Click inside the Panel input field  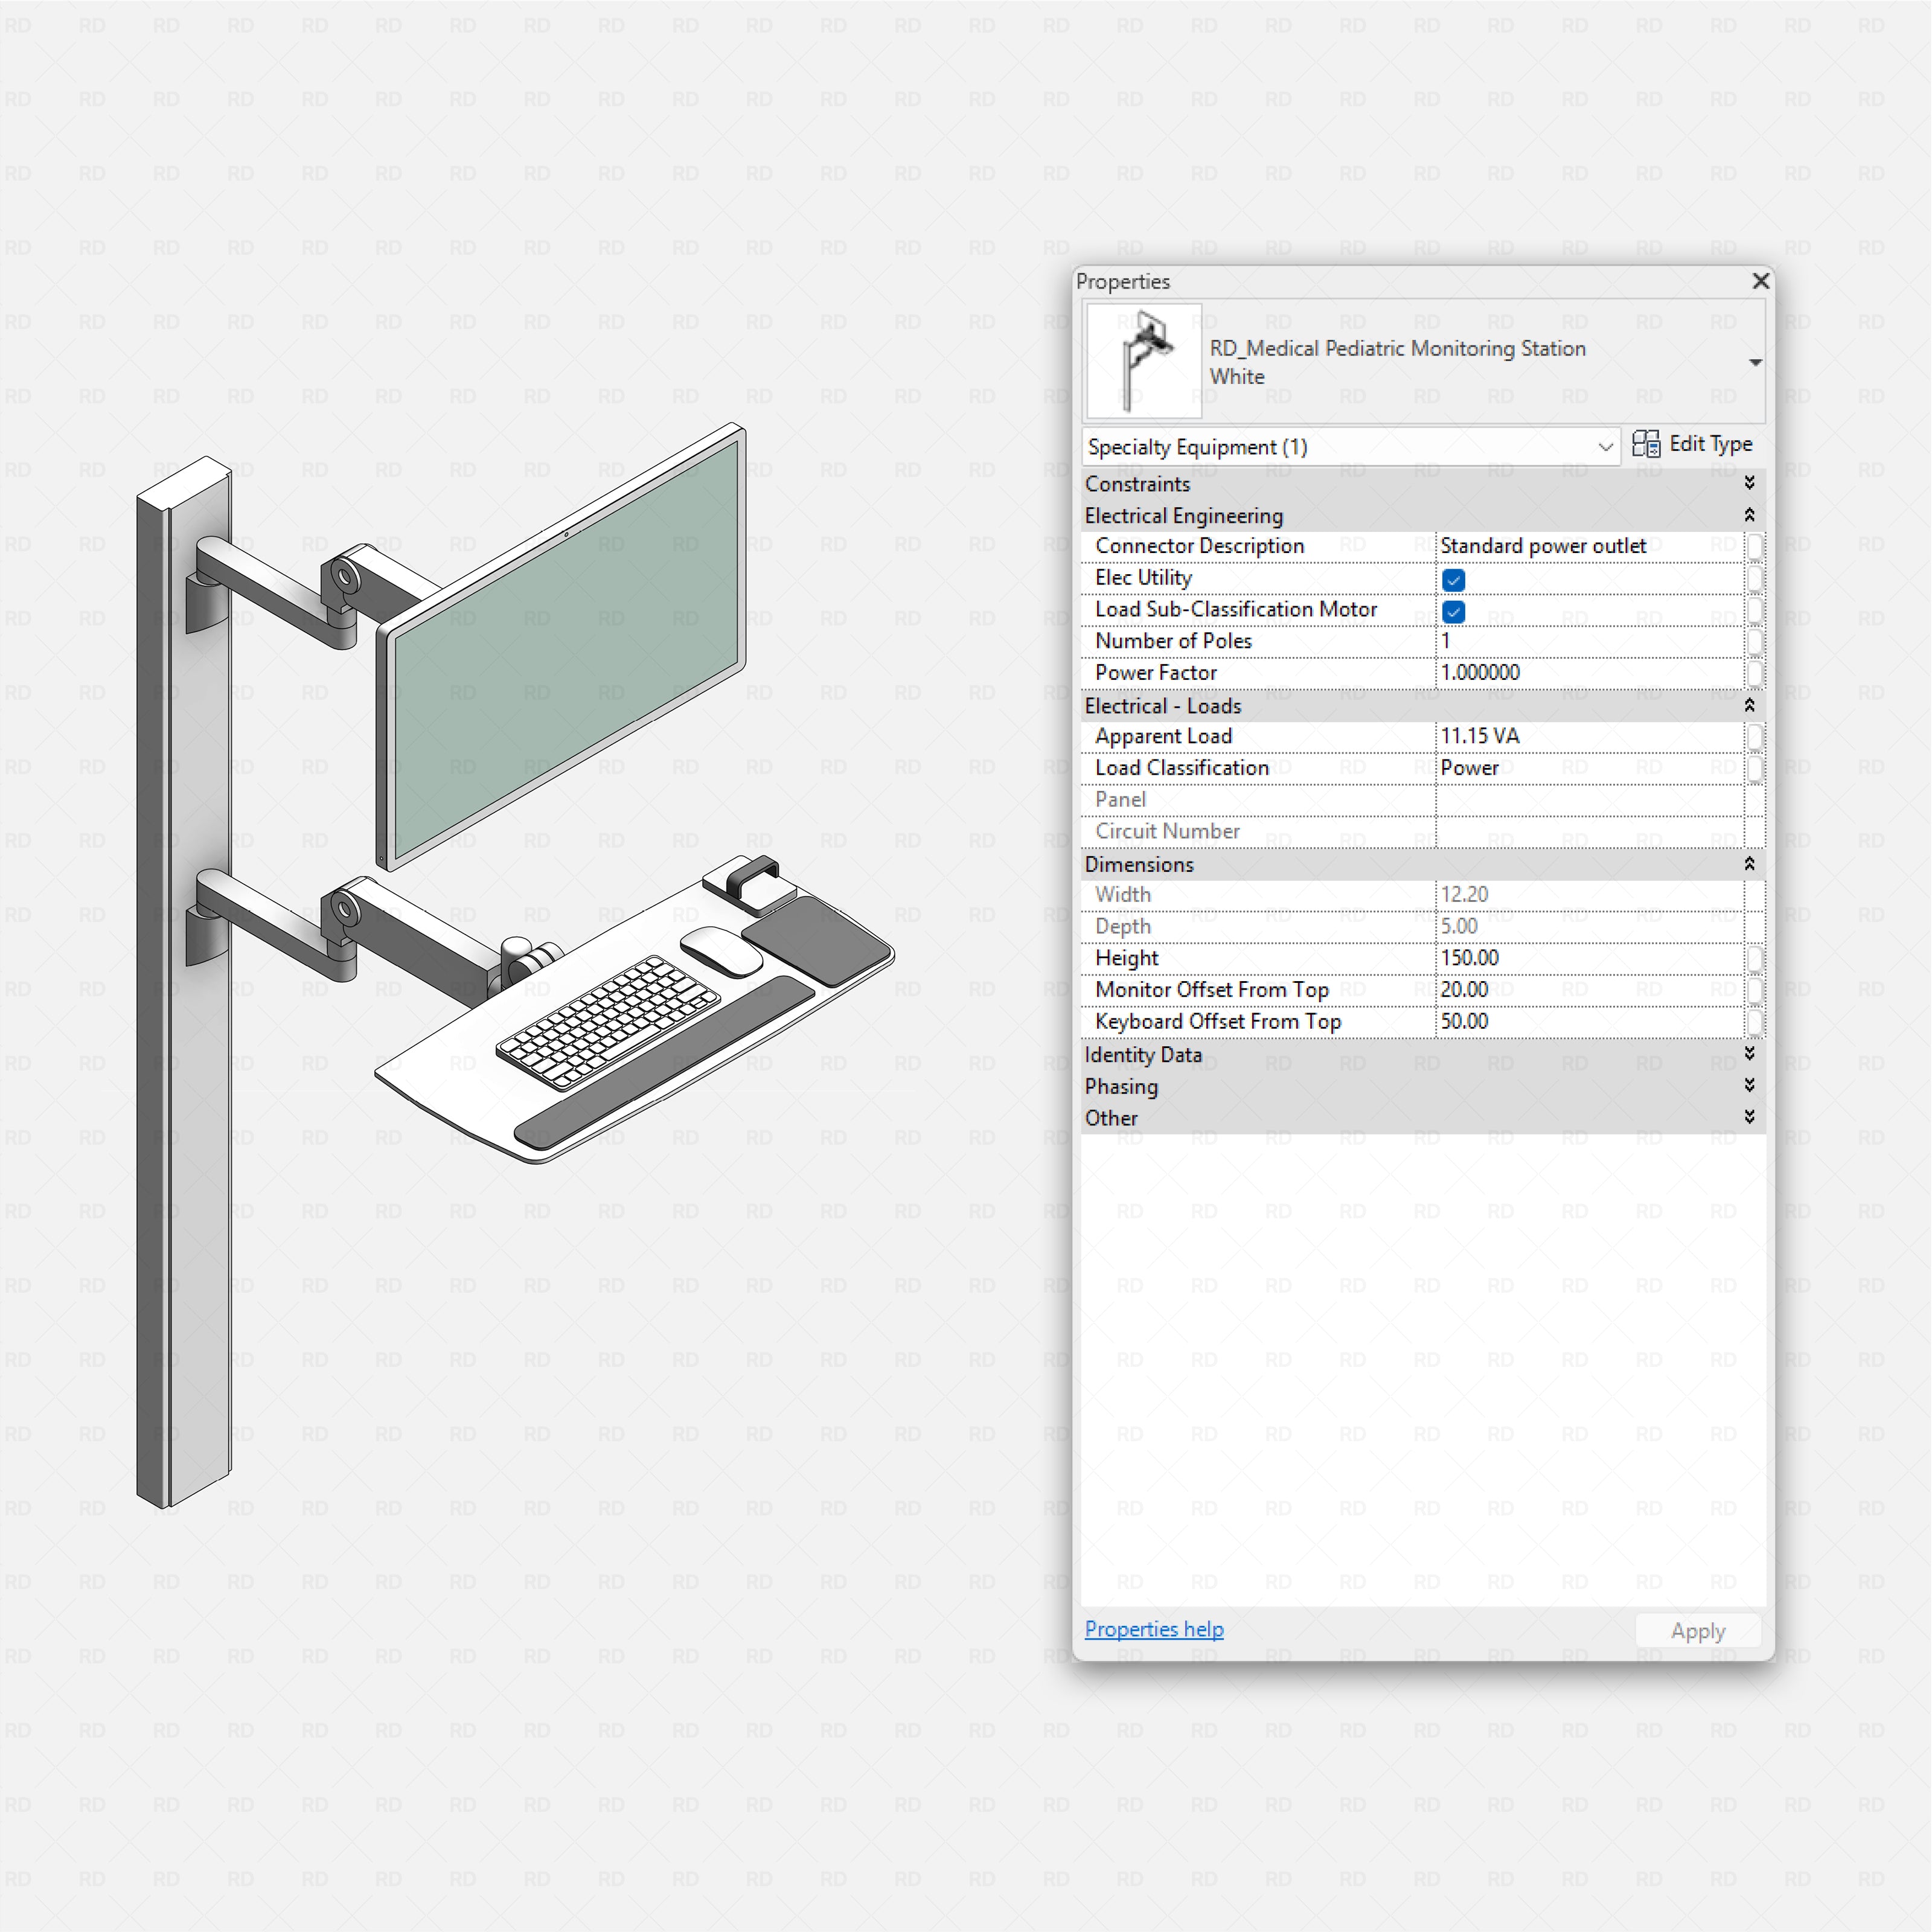point(1590,799)
